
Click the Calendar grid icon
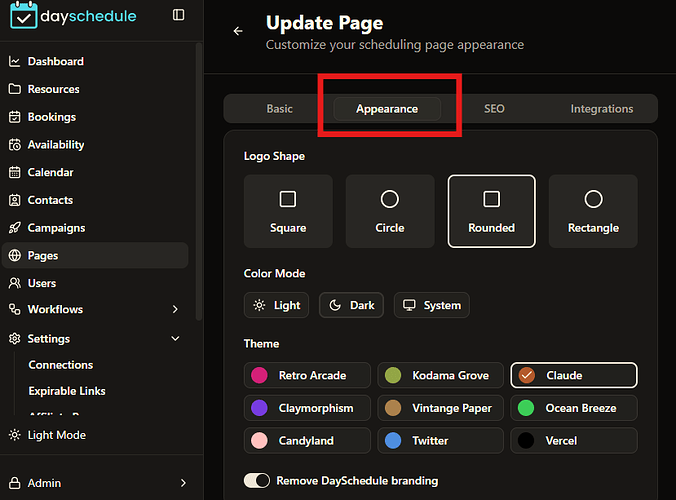point(15,172)
